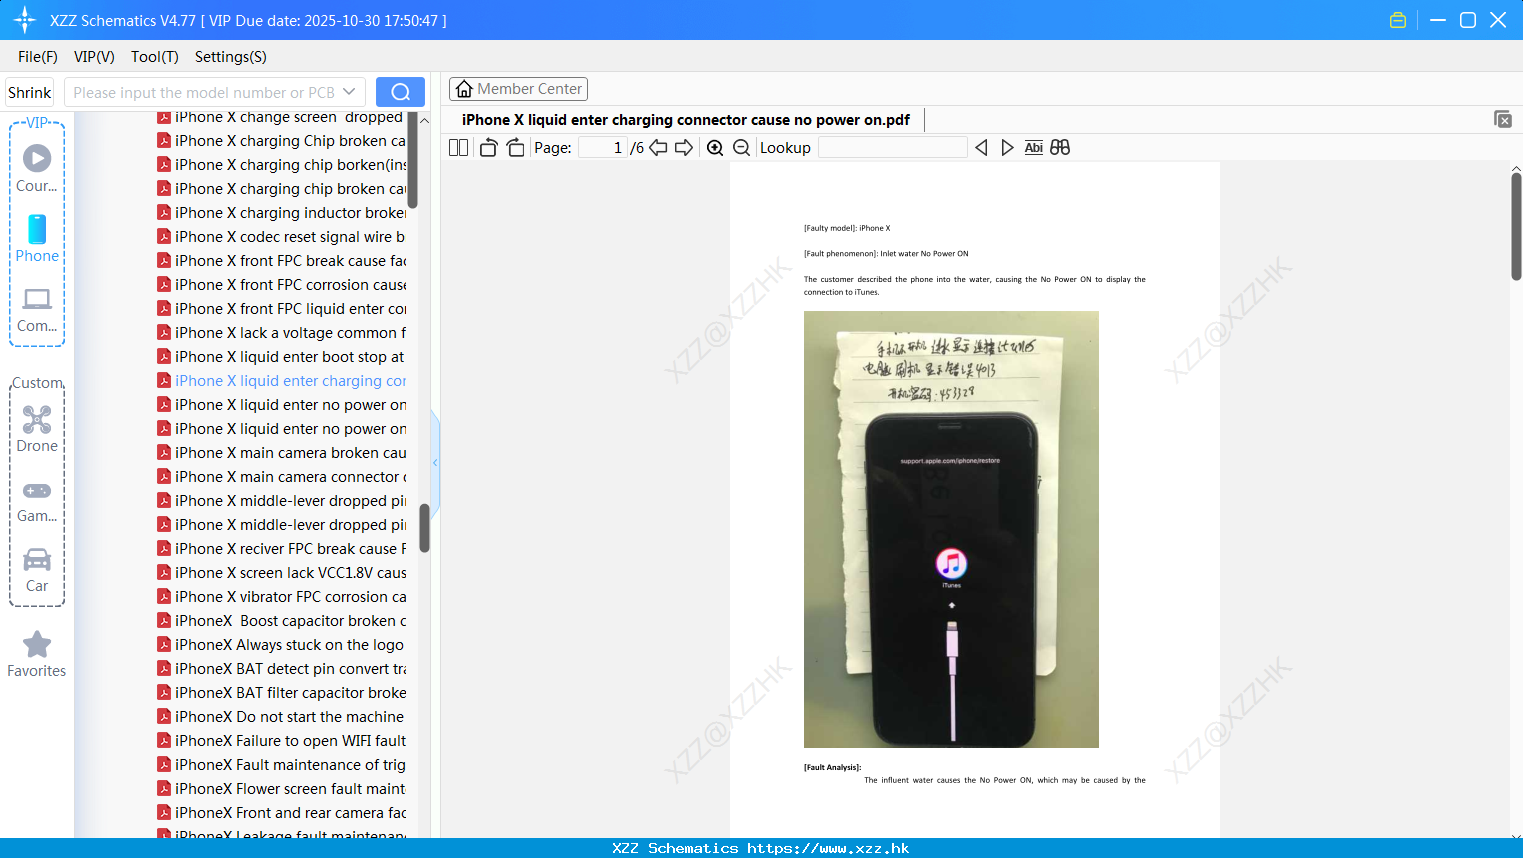Open the VIP(V) menu
The image size is (1523, 858).
click(94, 57)
